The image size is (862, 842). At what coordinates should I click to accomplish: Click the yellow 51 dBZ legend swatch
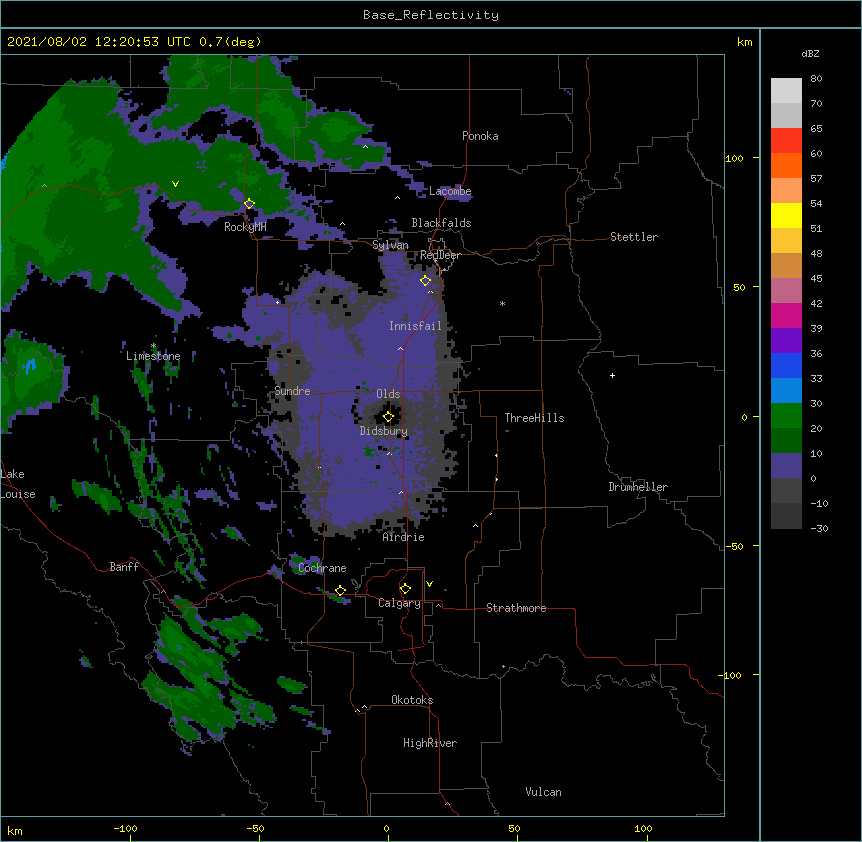tap(786, 215)
